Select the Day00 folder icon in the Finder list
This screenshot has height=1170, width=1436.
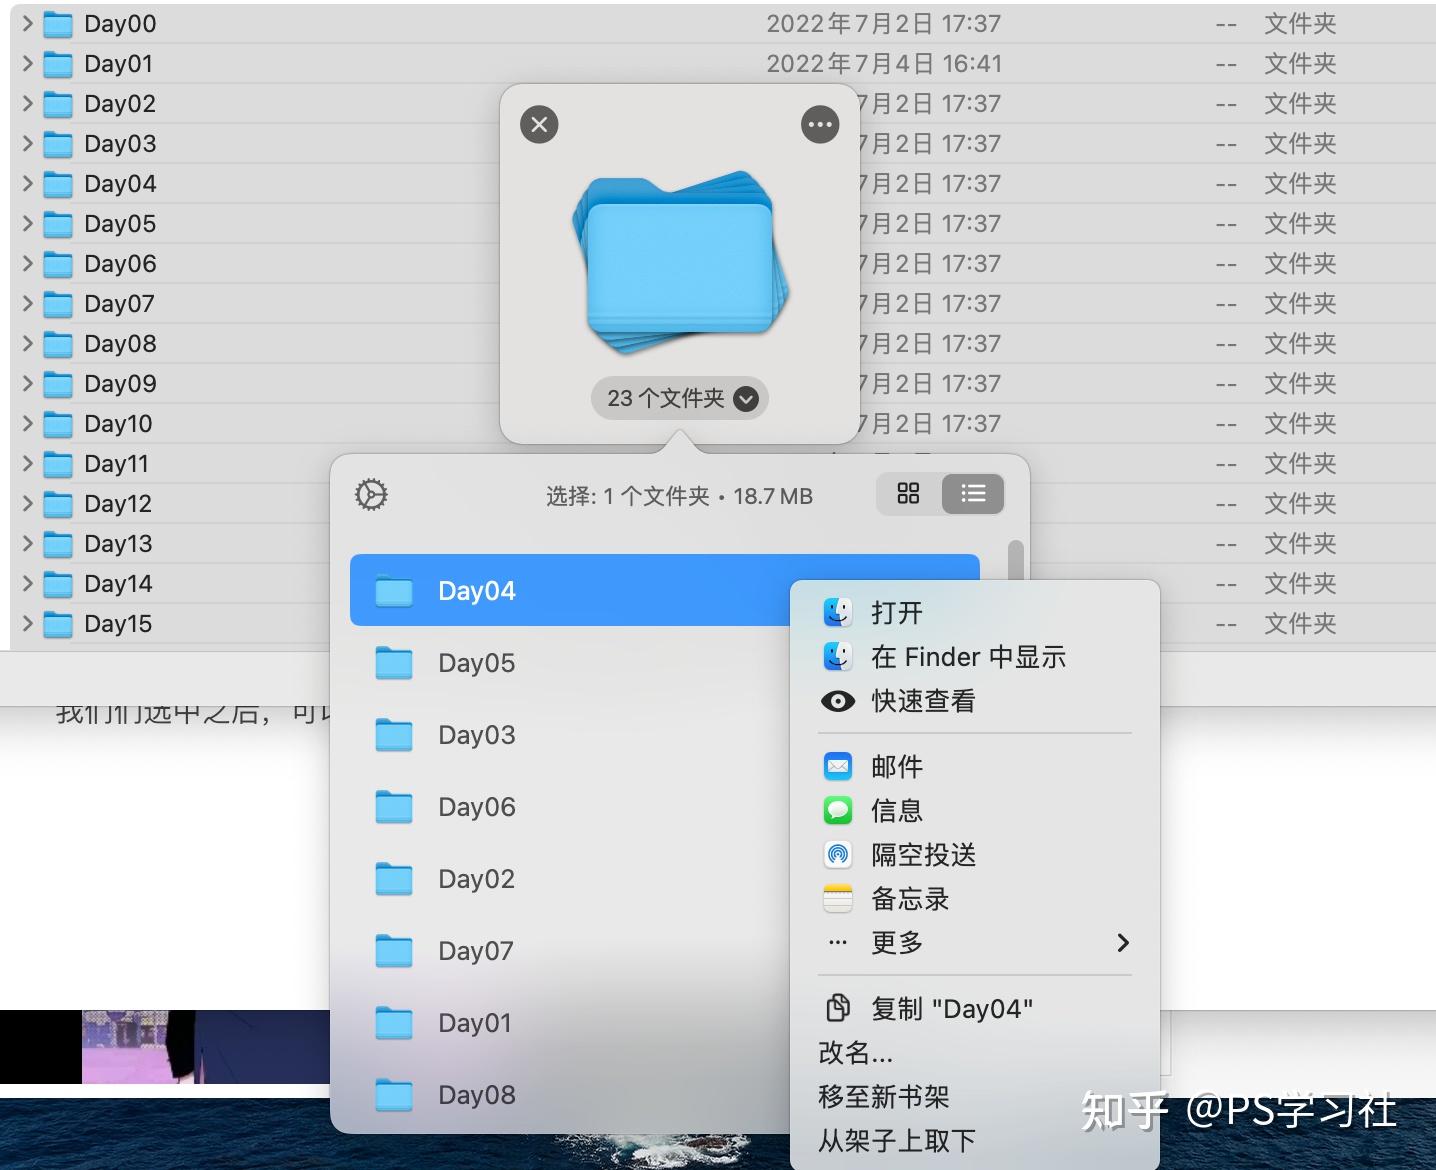point(58,24)
